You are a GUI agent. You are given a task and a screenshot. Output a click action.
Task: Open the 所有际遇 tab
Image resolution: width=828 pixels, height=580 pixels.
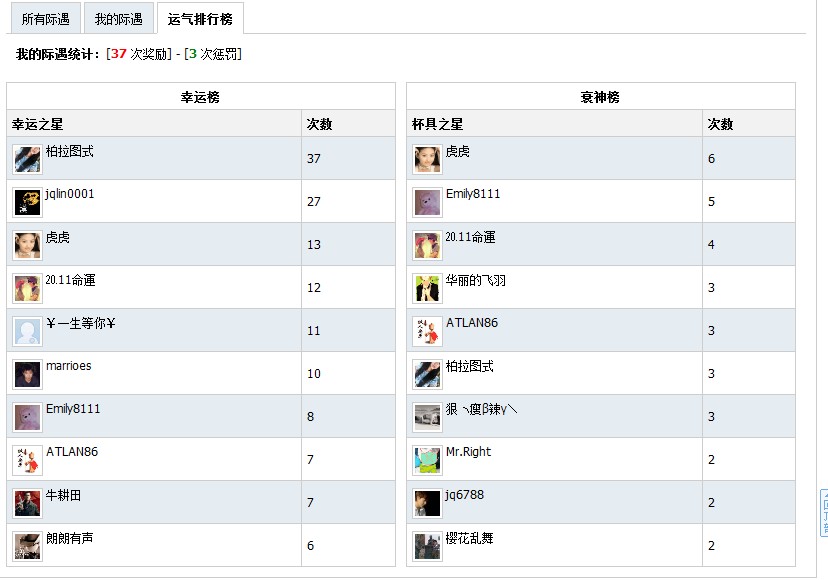click(x=45, y=19)
